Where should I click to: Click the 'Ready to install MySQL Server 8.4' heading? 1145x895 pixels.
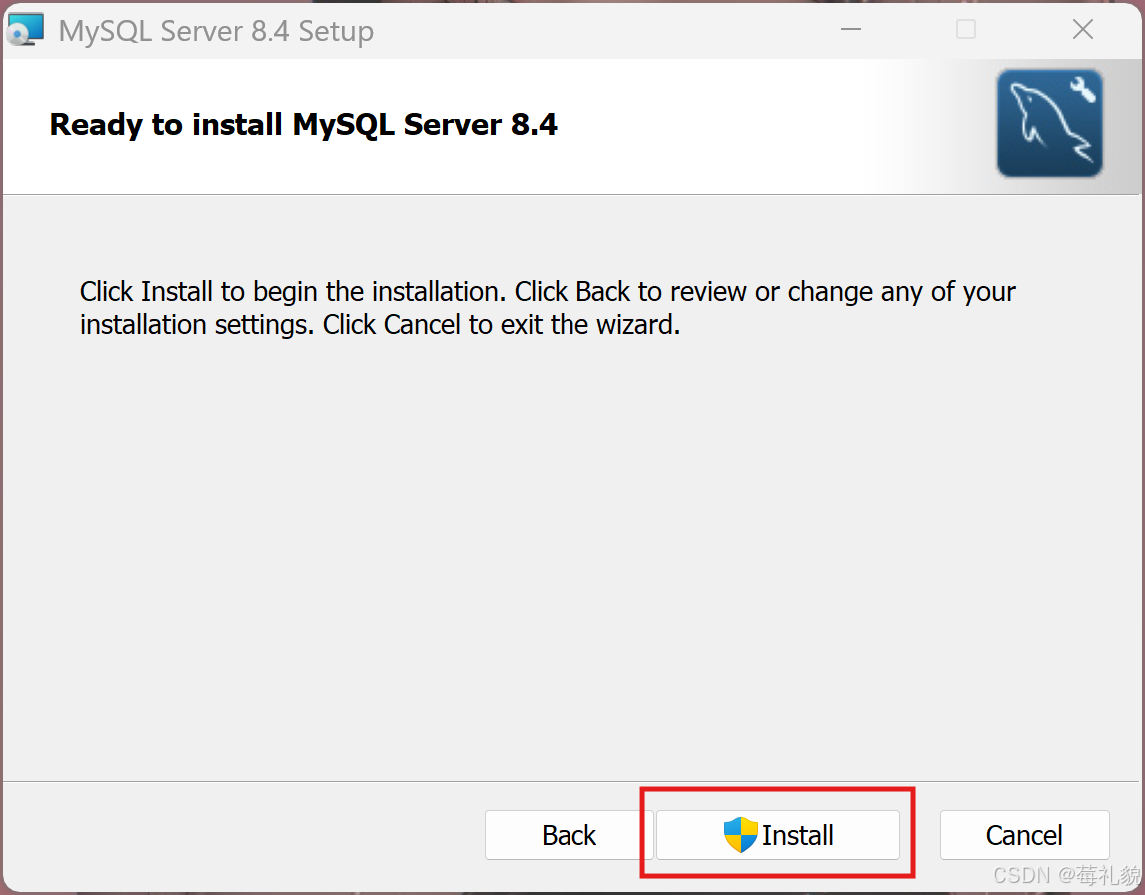click(304, 125)
